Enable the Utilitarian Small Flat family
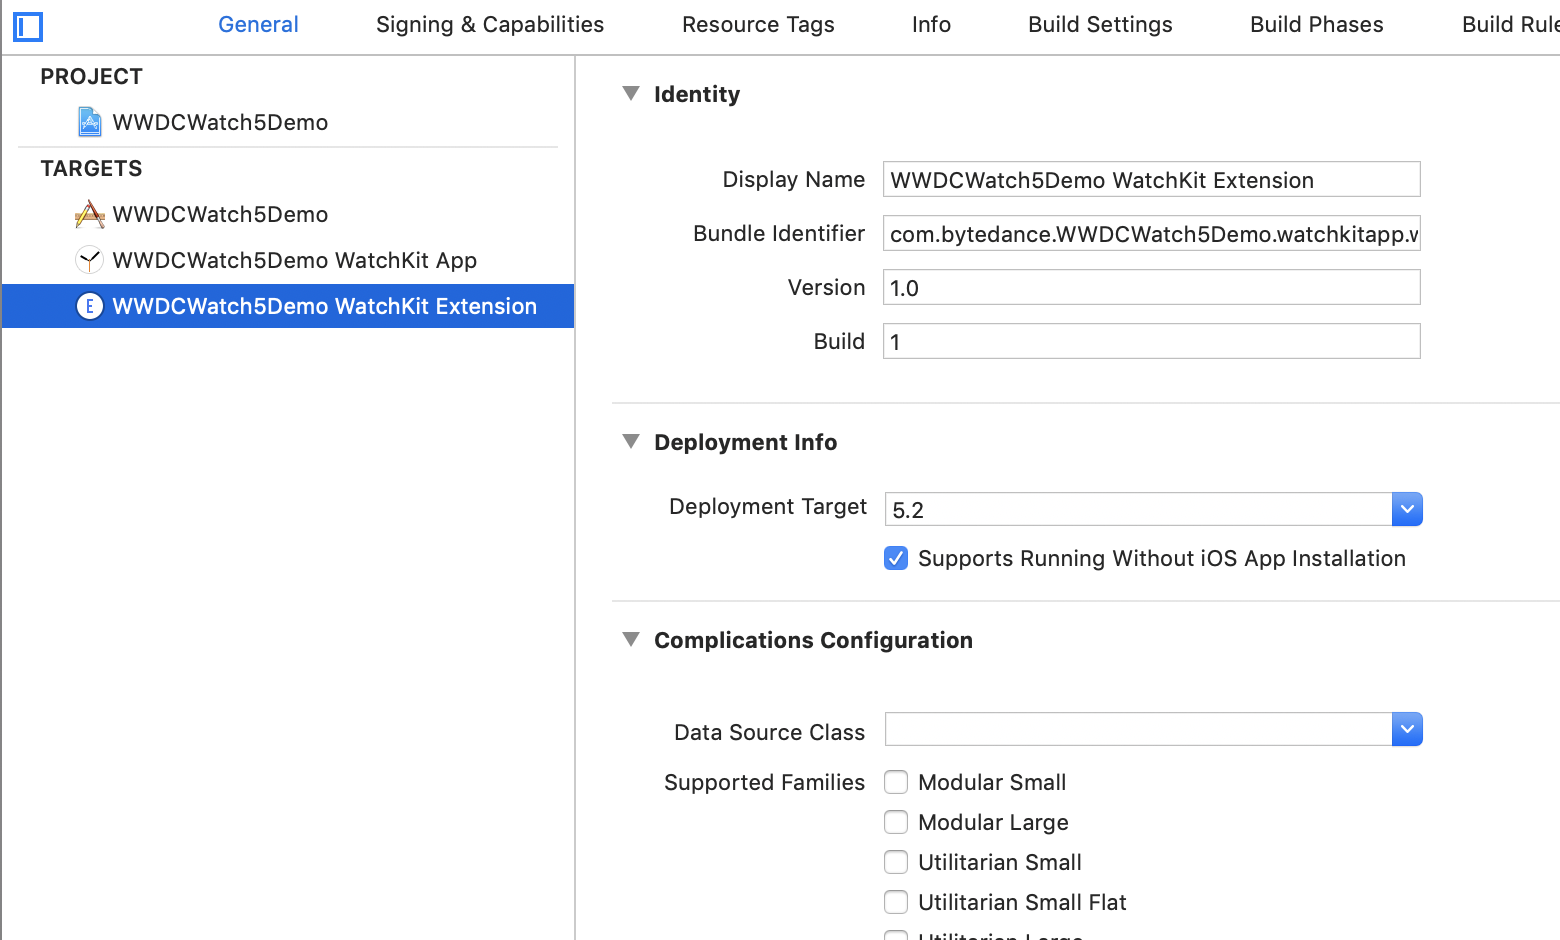This screenshot has width=1560, height=940. coord(896,902)
